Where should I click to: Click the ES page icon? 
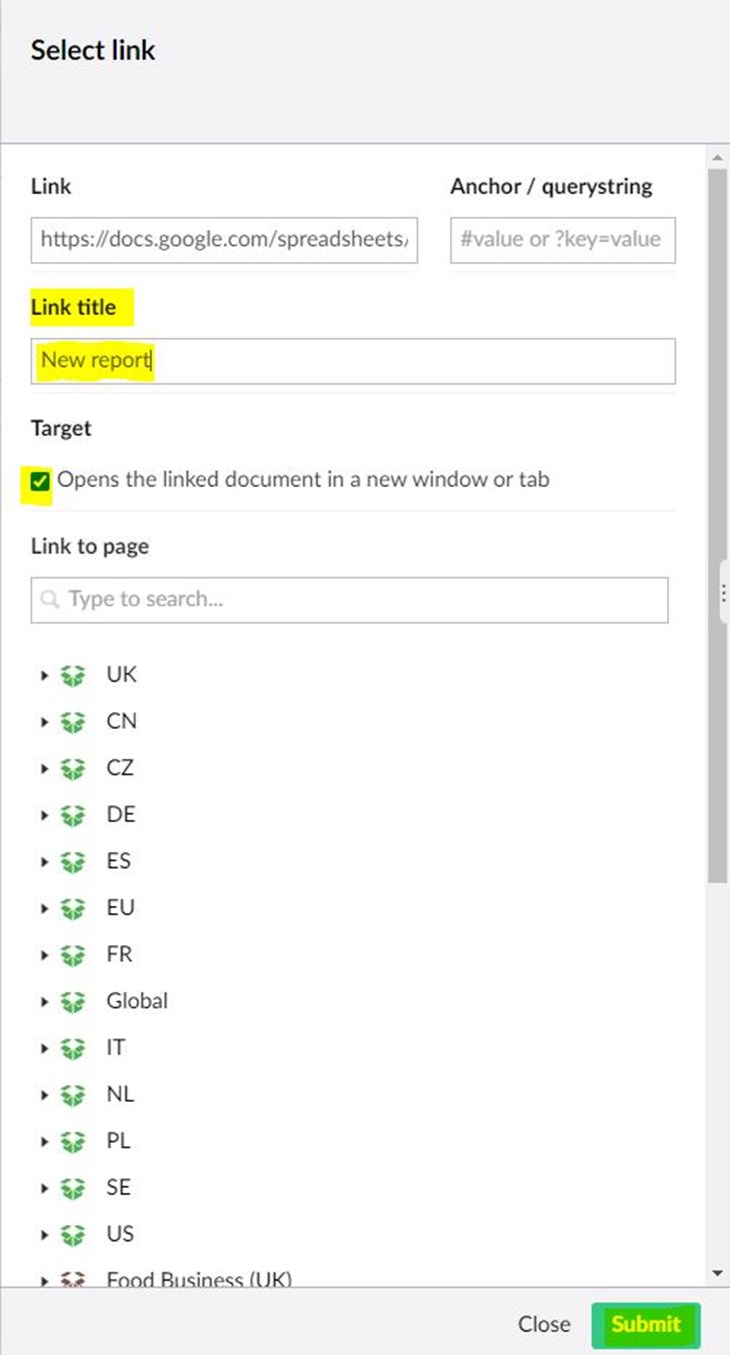pyautogui.click(x=72, y=861)
